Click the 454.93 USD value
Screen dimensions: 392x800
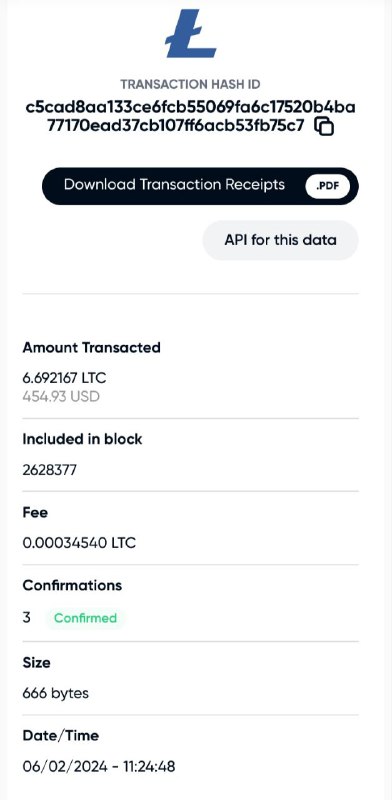pyautogui.click(x=61, y=396)
